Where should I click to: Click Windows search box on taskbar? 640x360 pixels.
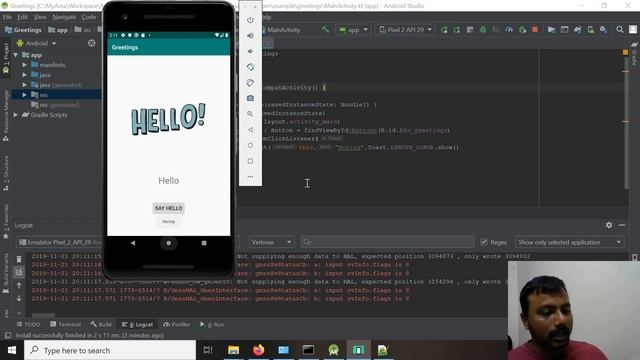coord(110,350)
